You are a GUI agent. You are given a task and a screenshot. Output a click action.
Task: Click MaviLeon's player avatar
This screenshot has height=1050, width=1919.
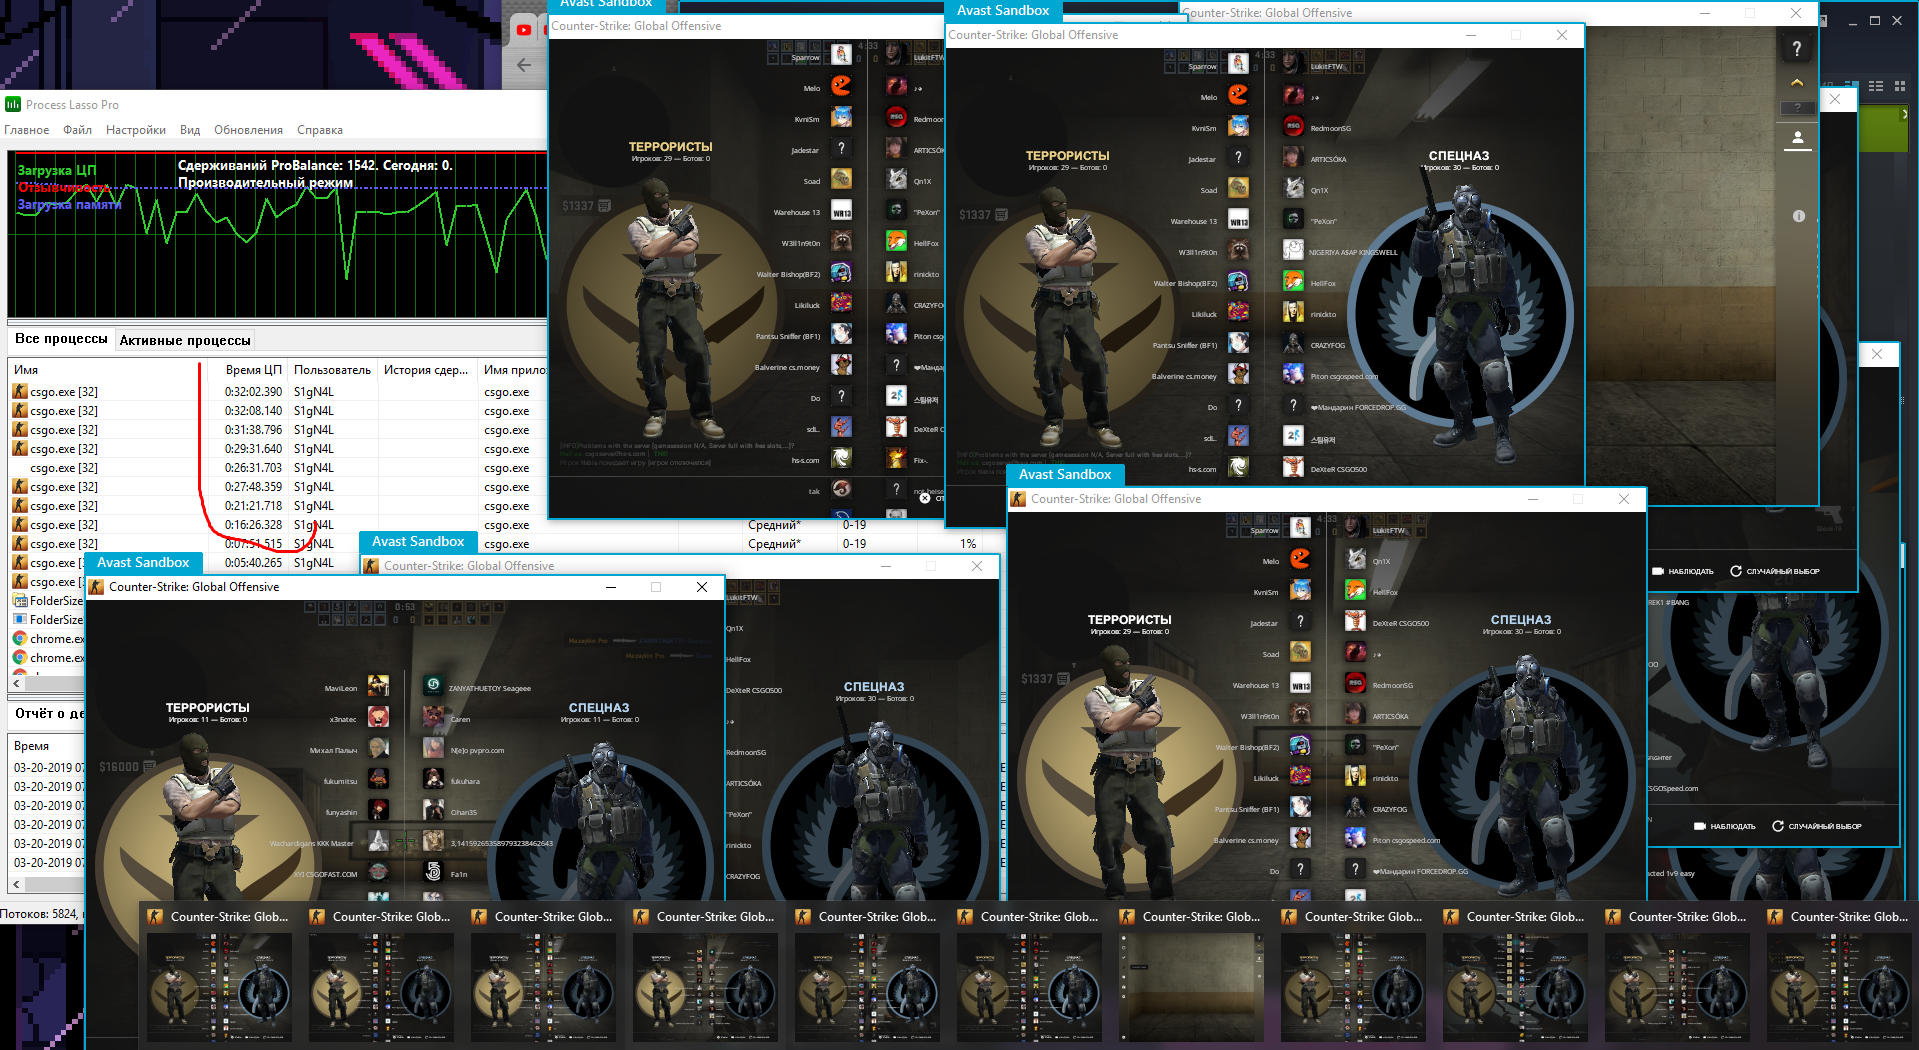coord(378,686)
